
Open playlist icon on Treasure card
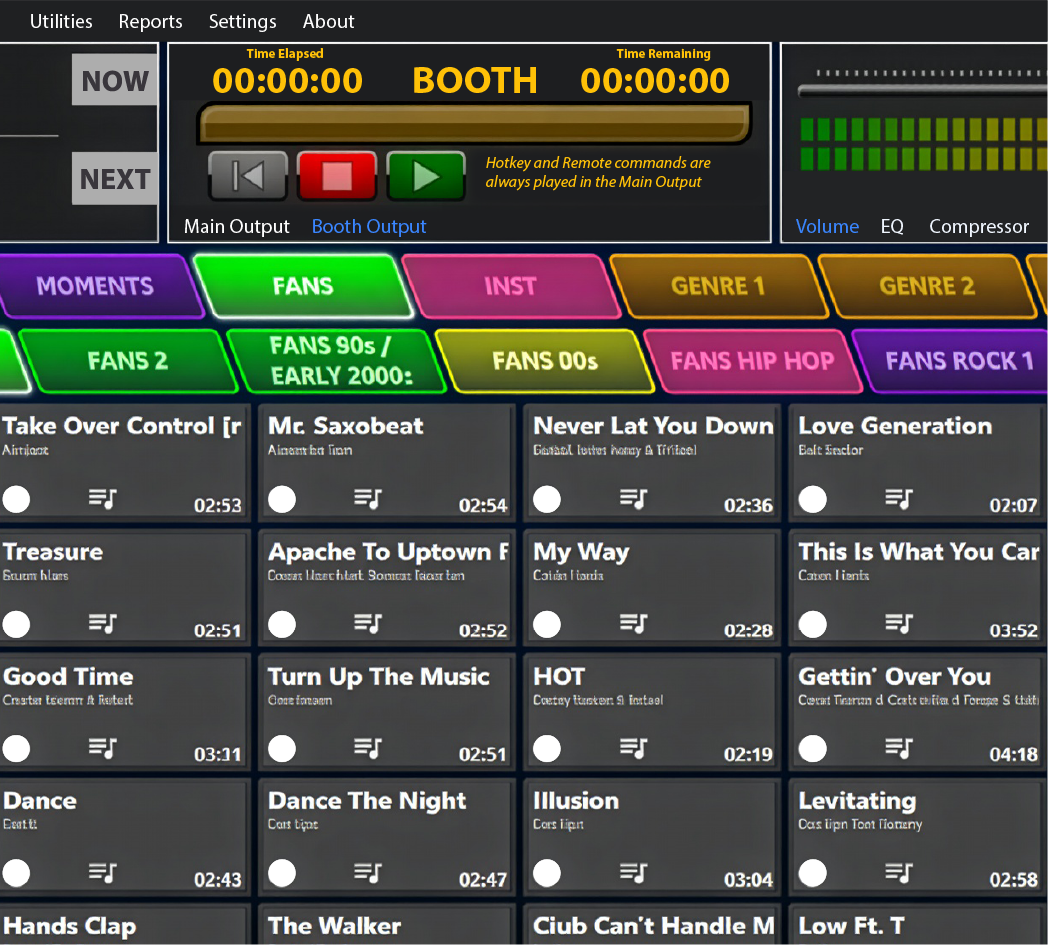tap(102, 624)
